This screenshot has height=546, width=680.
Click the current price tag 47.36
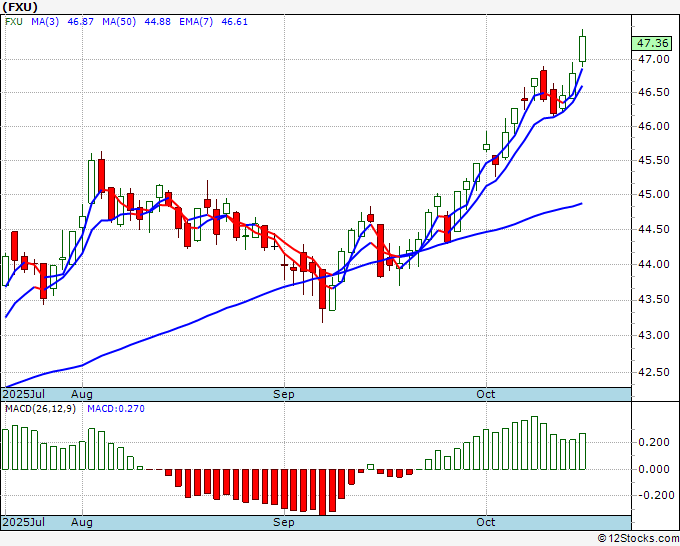652,43
